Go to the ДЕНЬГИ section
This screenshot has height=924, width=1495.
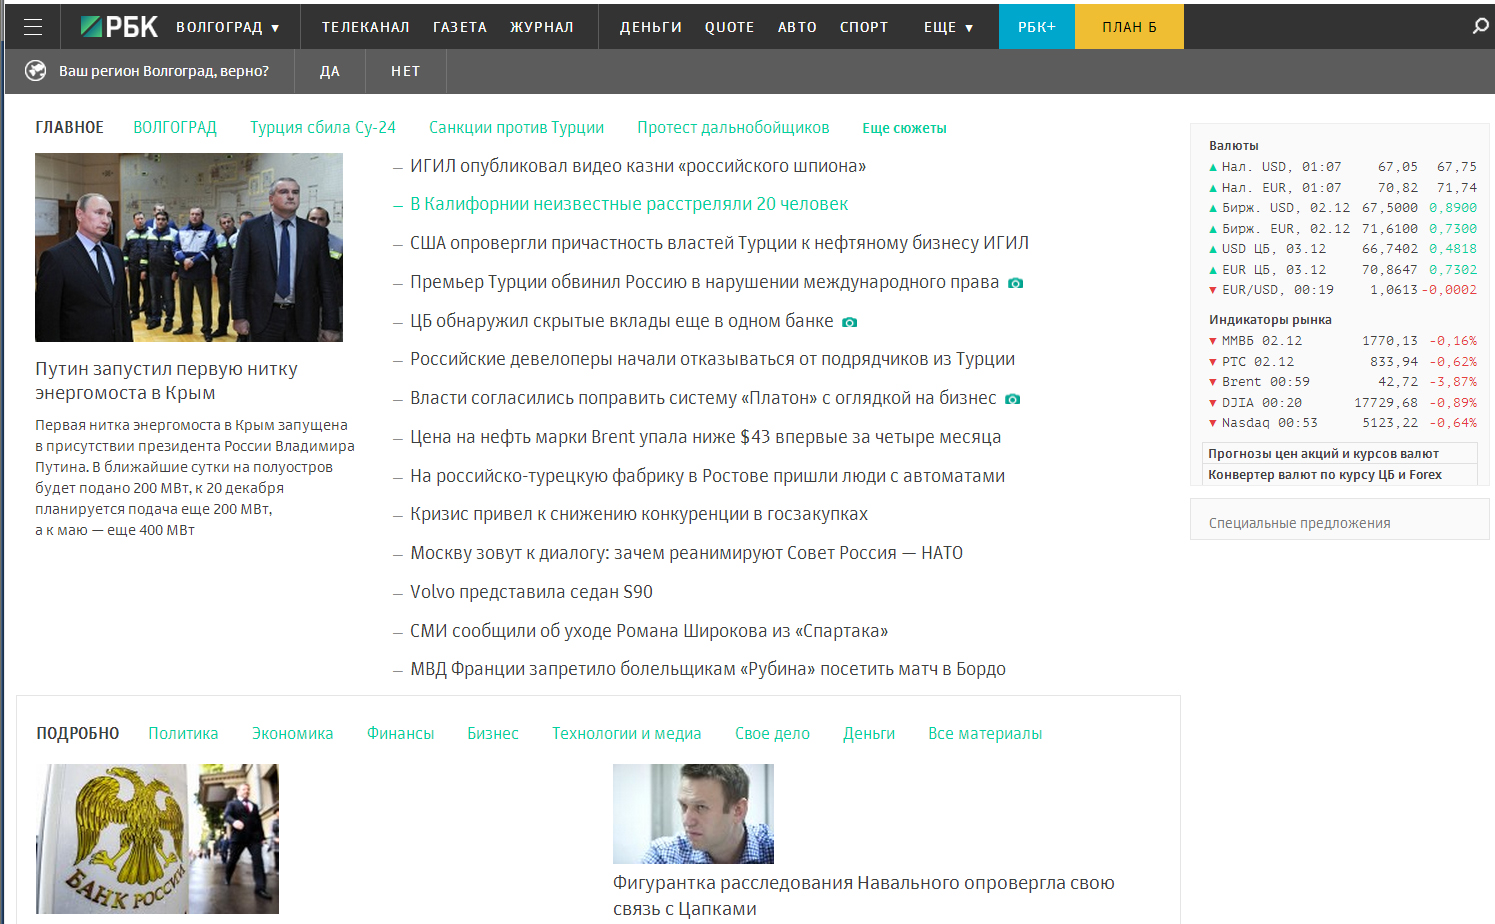tap(650, 27)
